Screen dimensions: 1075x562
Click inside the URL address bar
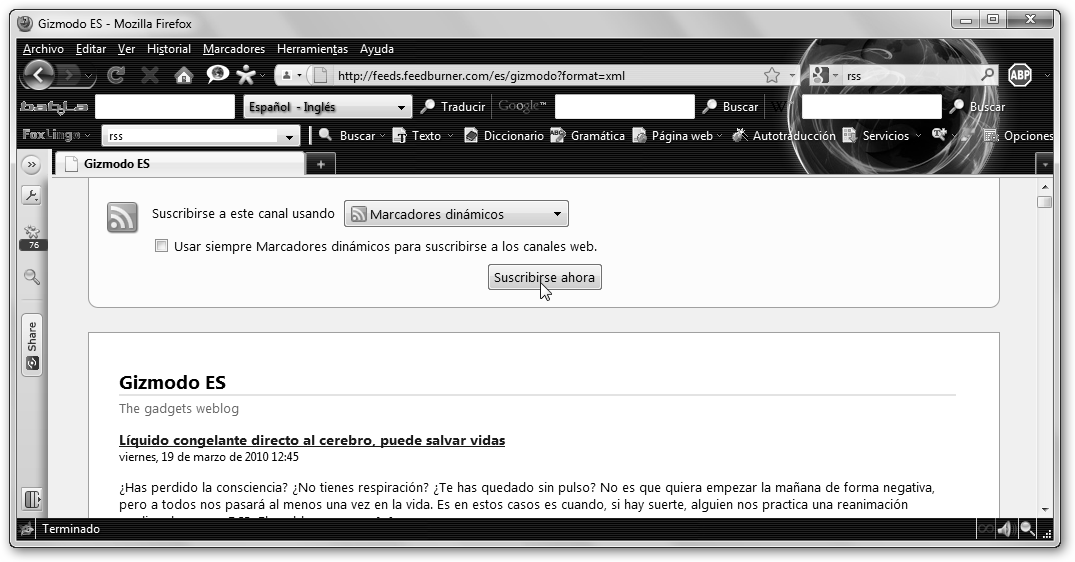(x=540, y=75)
